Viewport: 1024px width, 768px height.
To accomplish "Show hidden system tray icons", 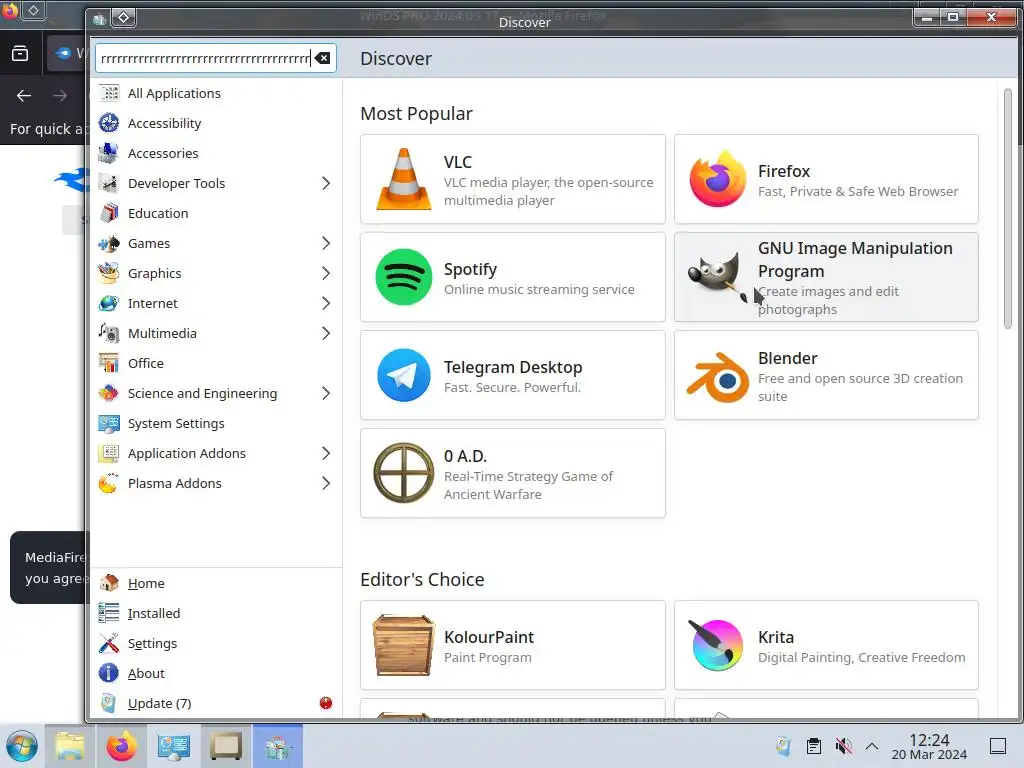I will pyautogui.click(x=872, y=746).
